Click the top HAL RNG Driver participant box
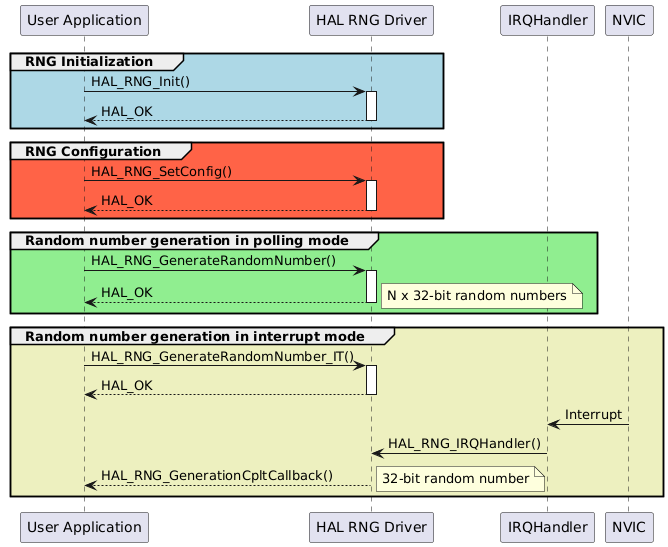Screen dimensions: 668x547 coord(371,20)
